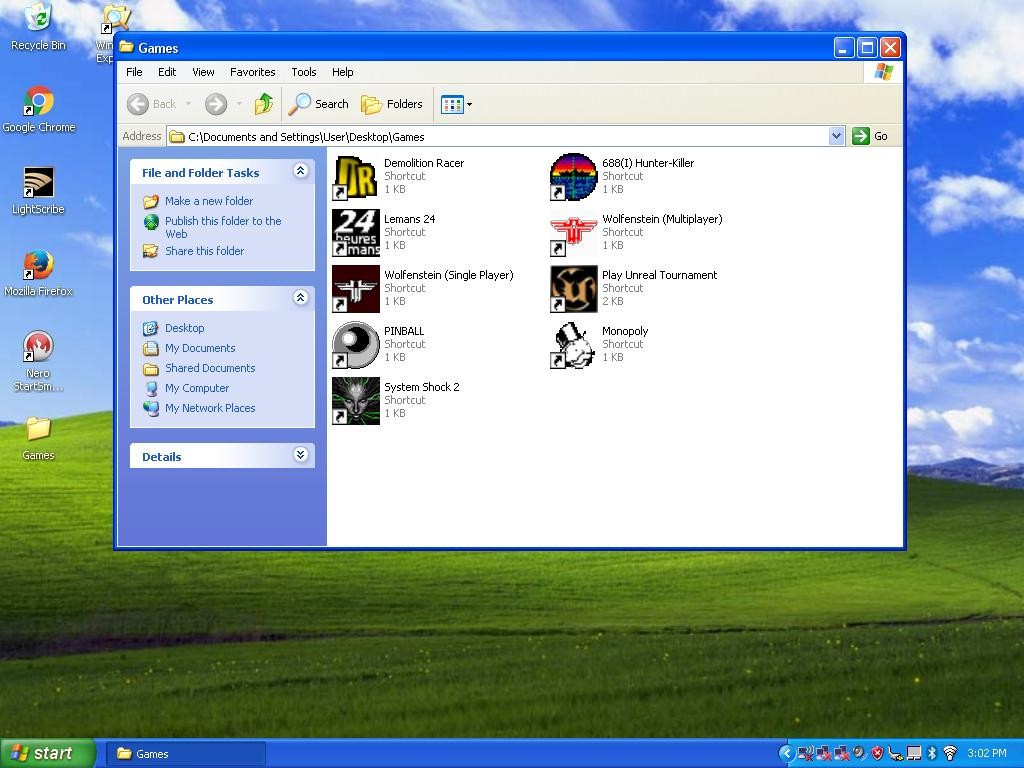
Task: Open the File menu
Action: click(x=135, y=72)
